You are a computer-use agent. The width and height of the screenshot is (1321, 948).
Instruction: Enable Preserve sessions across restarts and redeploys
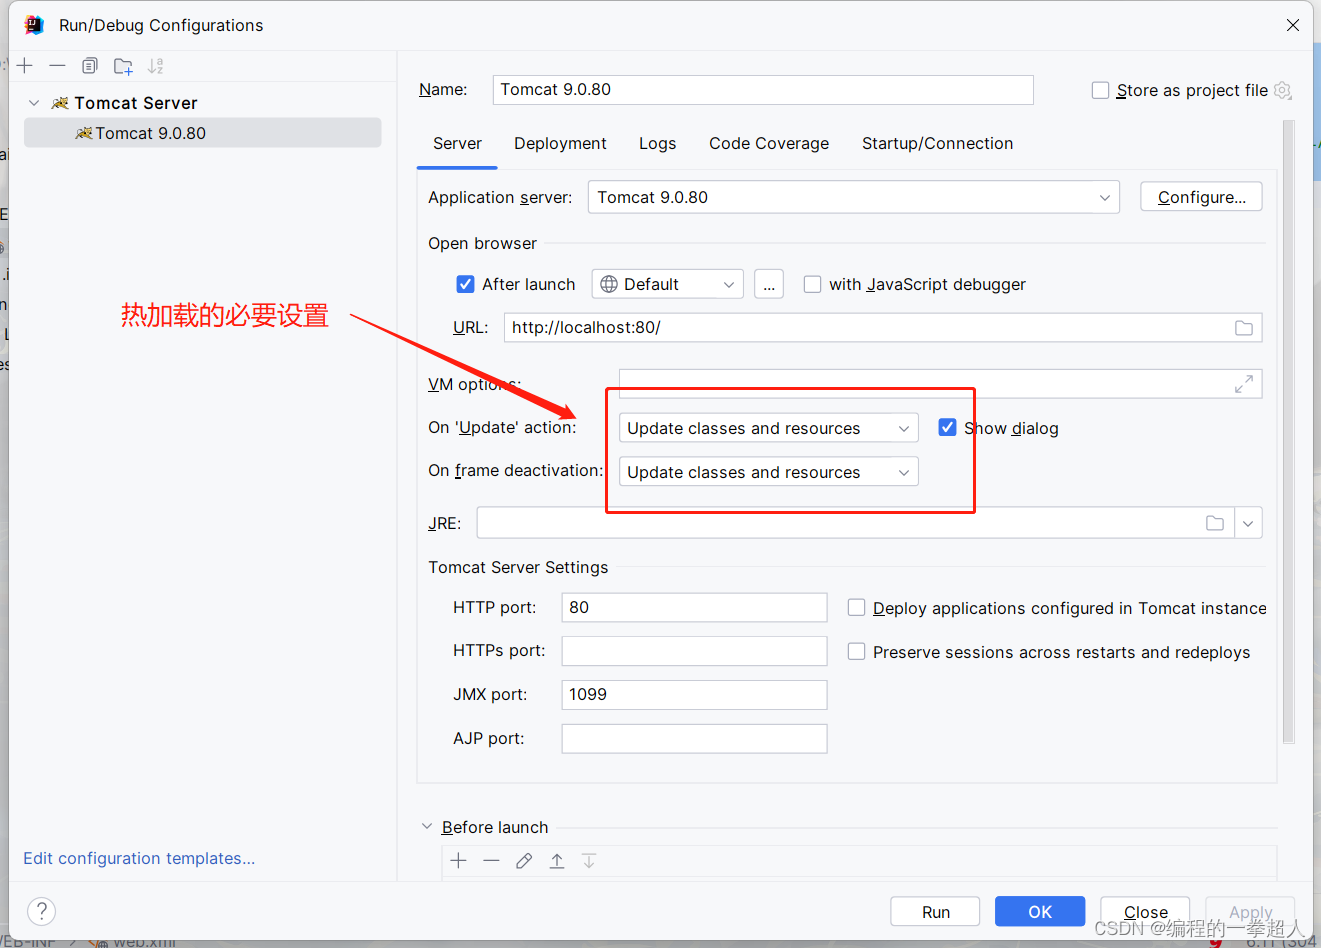856,652
